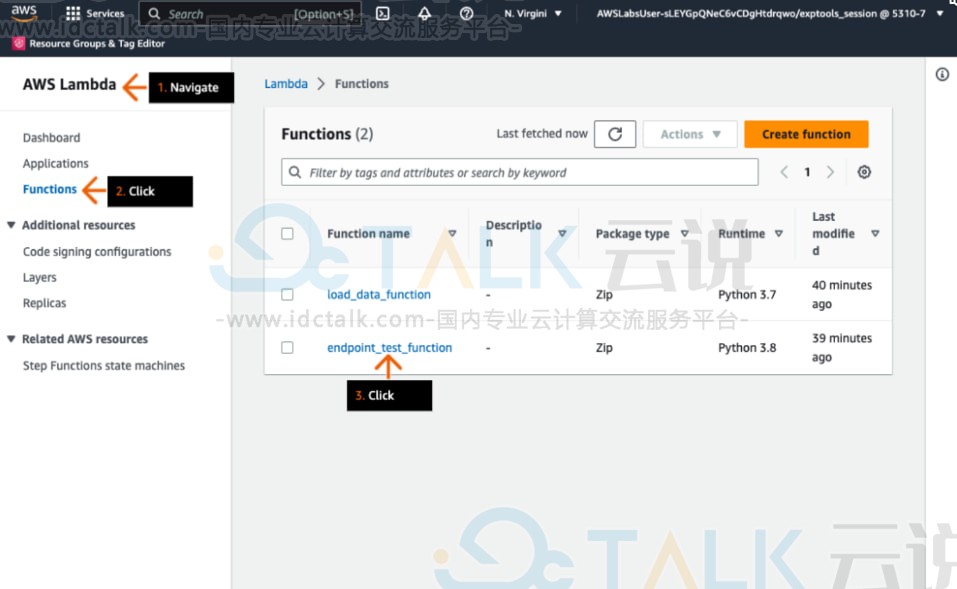Click the Python 3.7 runtime cell
957x589 pixels.
(x=747, y=295)
